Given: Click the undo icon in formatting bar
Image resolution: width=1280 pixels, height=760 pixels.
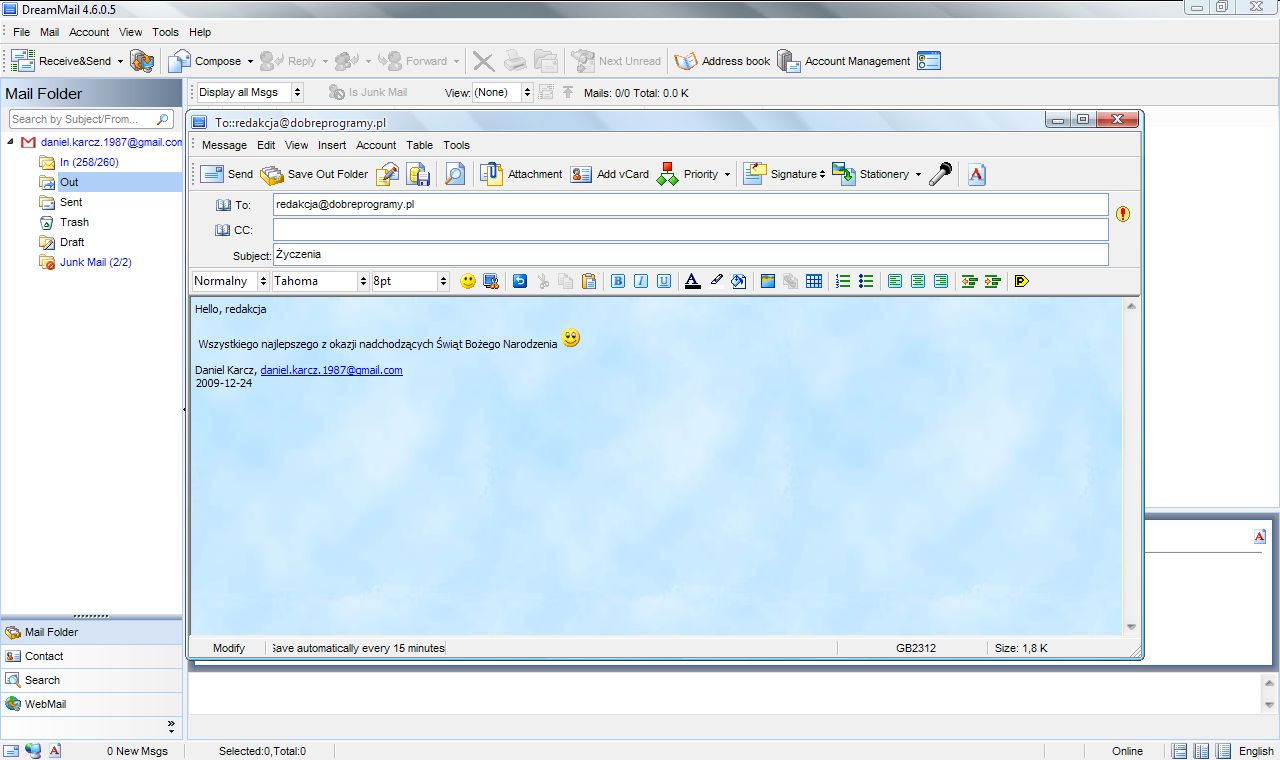Looking at the screenshot, I should (519, 281).
